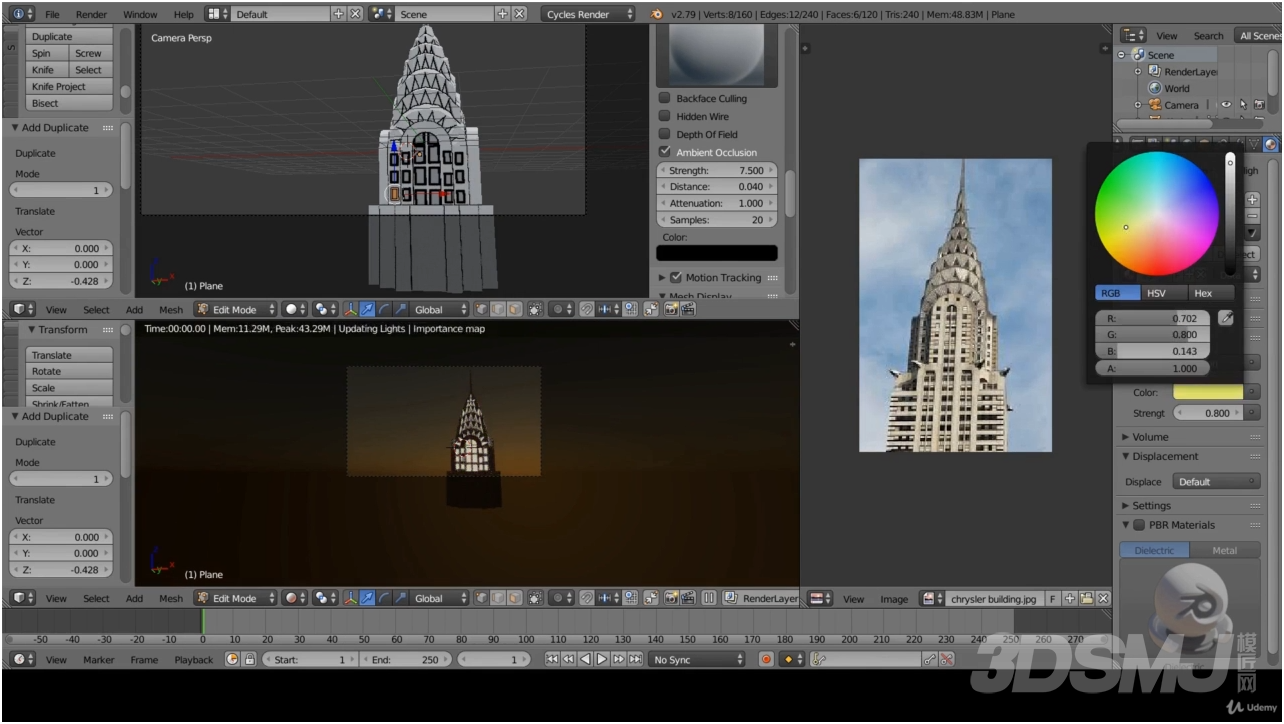Viewport: 1284px width, 724px height.
Task: Click the Spin tool button
Action: (x=41, y=53)
